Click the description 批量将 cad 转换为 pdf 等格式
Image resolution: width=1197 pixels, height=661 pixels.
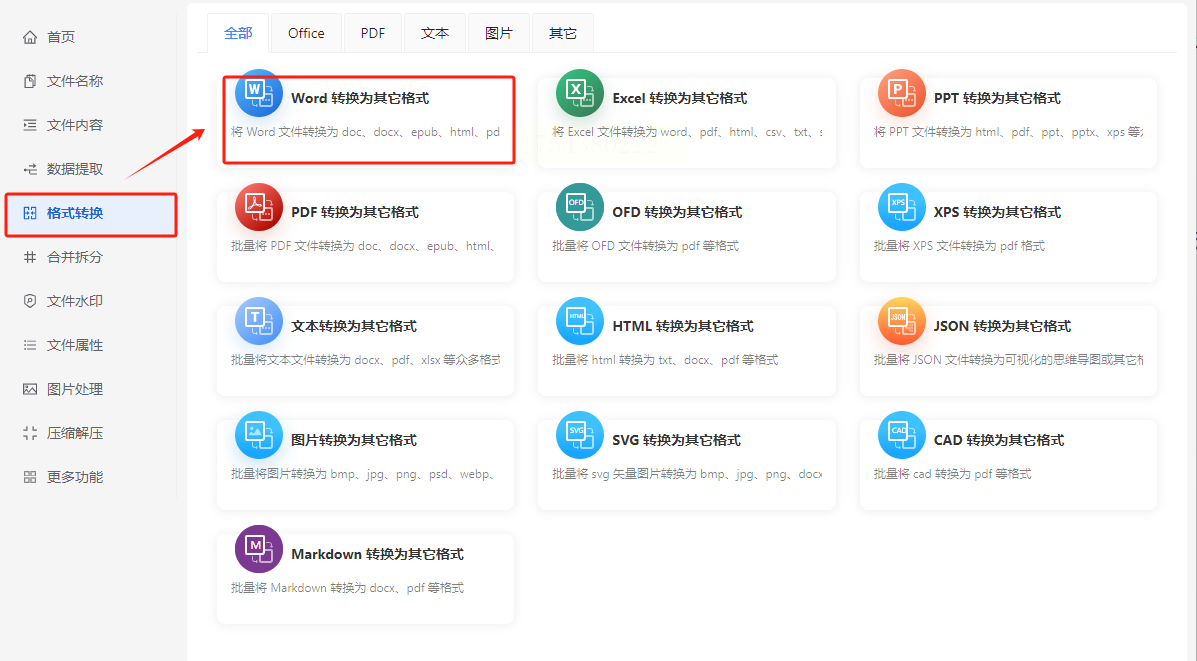point(952,474)
